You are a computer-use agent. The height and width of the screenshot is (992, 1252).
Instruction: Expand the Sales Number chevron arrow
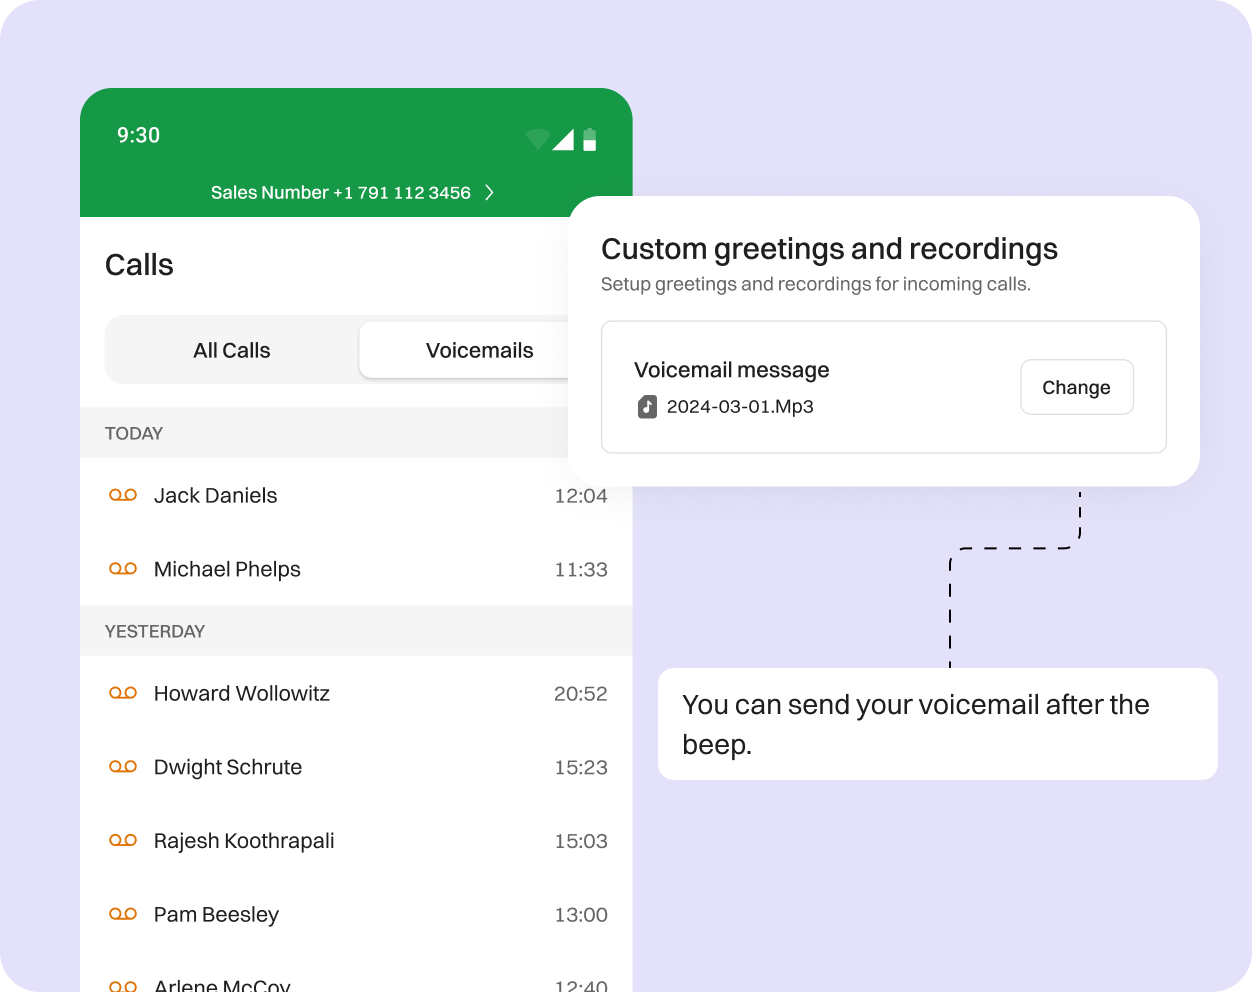point(489,193)
